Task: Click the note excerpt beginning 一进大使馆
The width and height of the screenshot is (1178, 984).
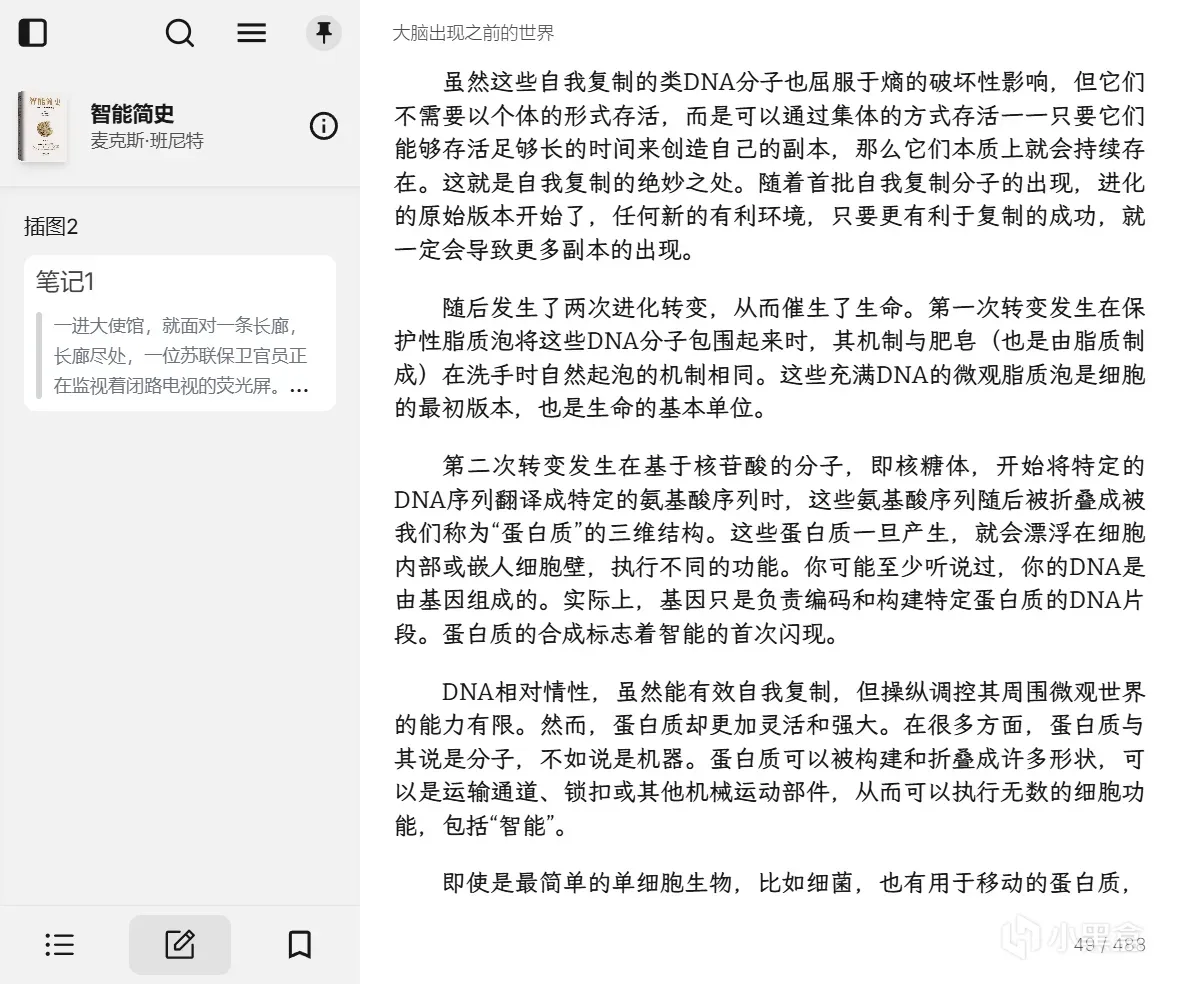Action: (x=181, y=356)
